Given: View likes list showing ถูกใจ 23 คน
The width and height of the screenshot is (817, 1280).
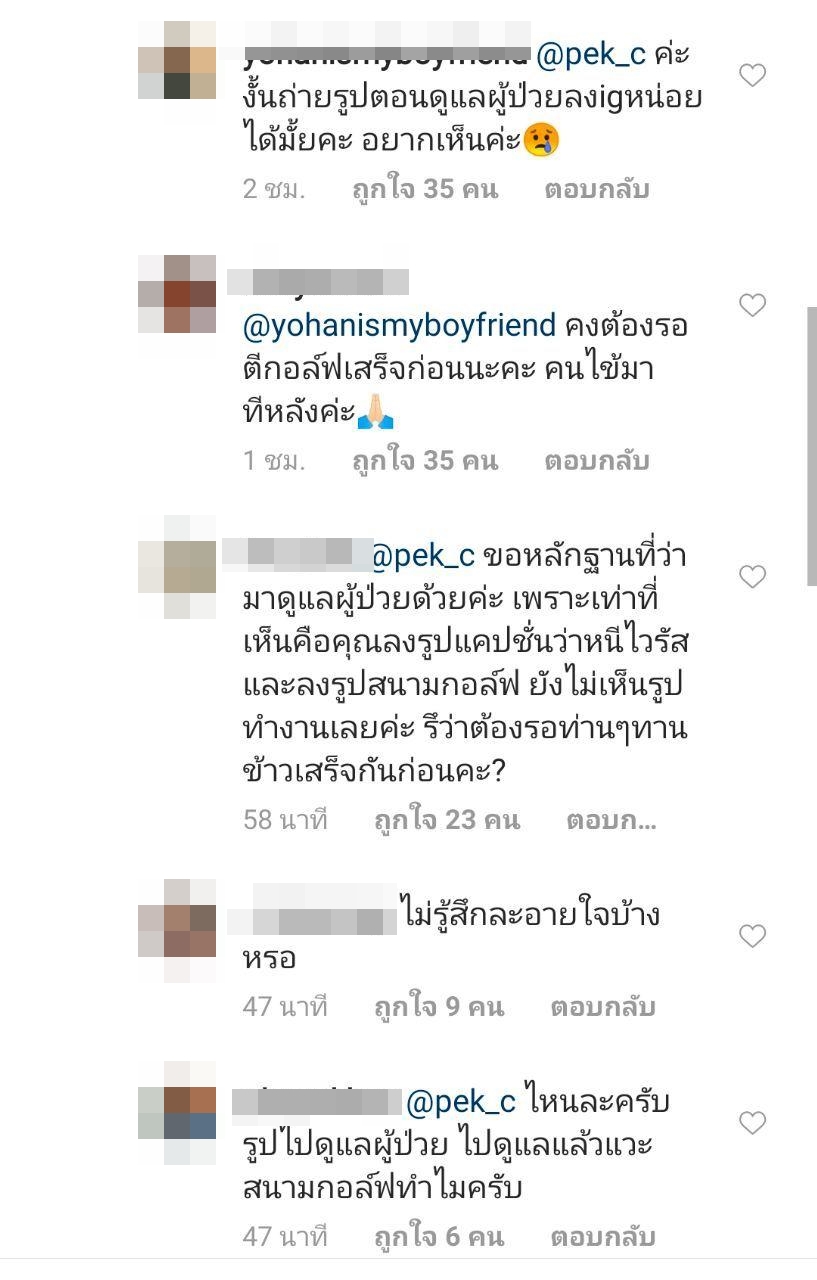Looking at the screenshot, I should coord(447,820).
